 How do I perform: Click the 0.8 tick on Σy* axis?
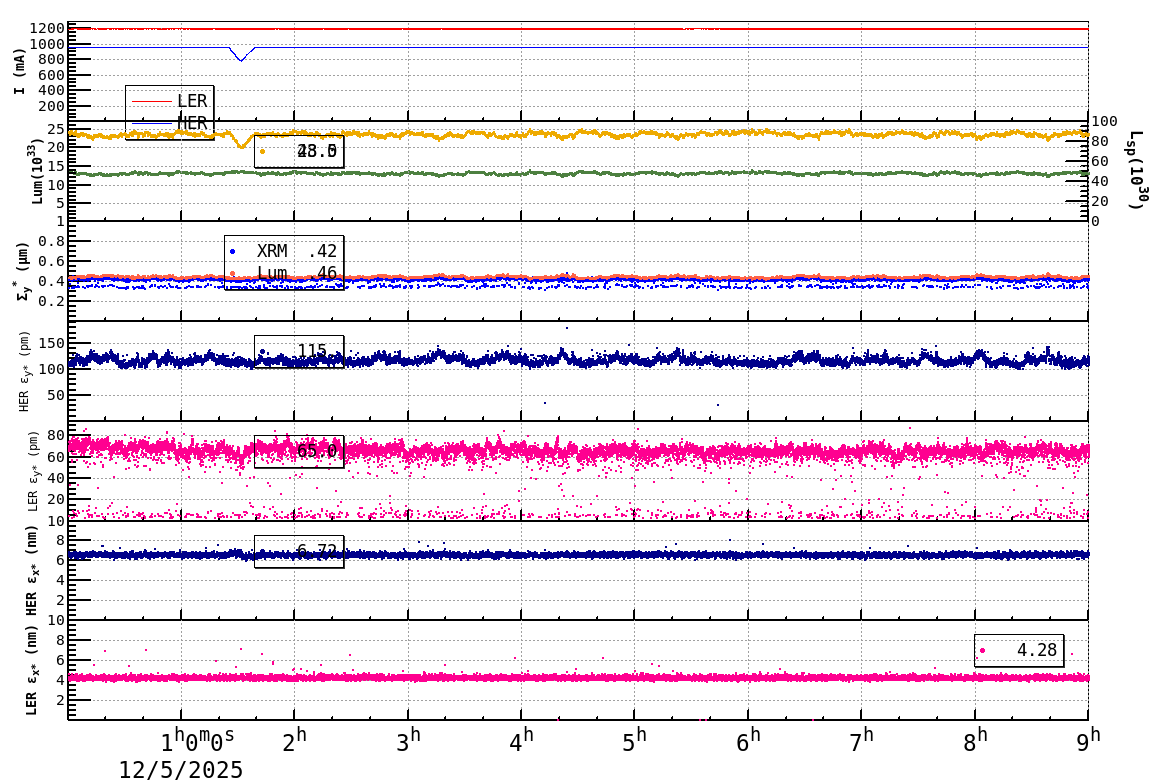pyautogui.click(x=52, y=241)
